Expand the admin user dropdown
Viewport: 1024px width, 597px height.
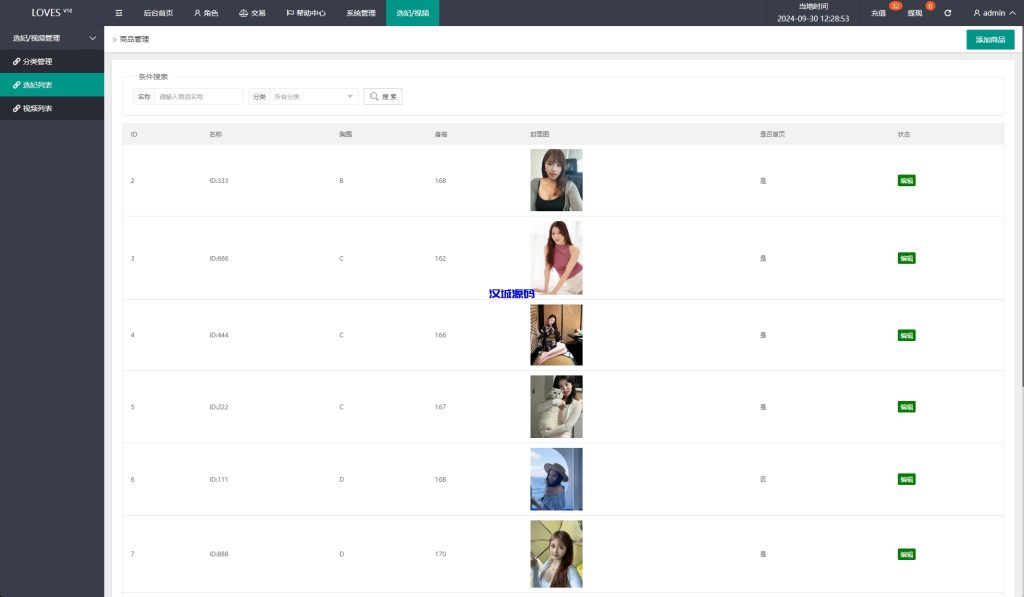point(993,13)
